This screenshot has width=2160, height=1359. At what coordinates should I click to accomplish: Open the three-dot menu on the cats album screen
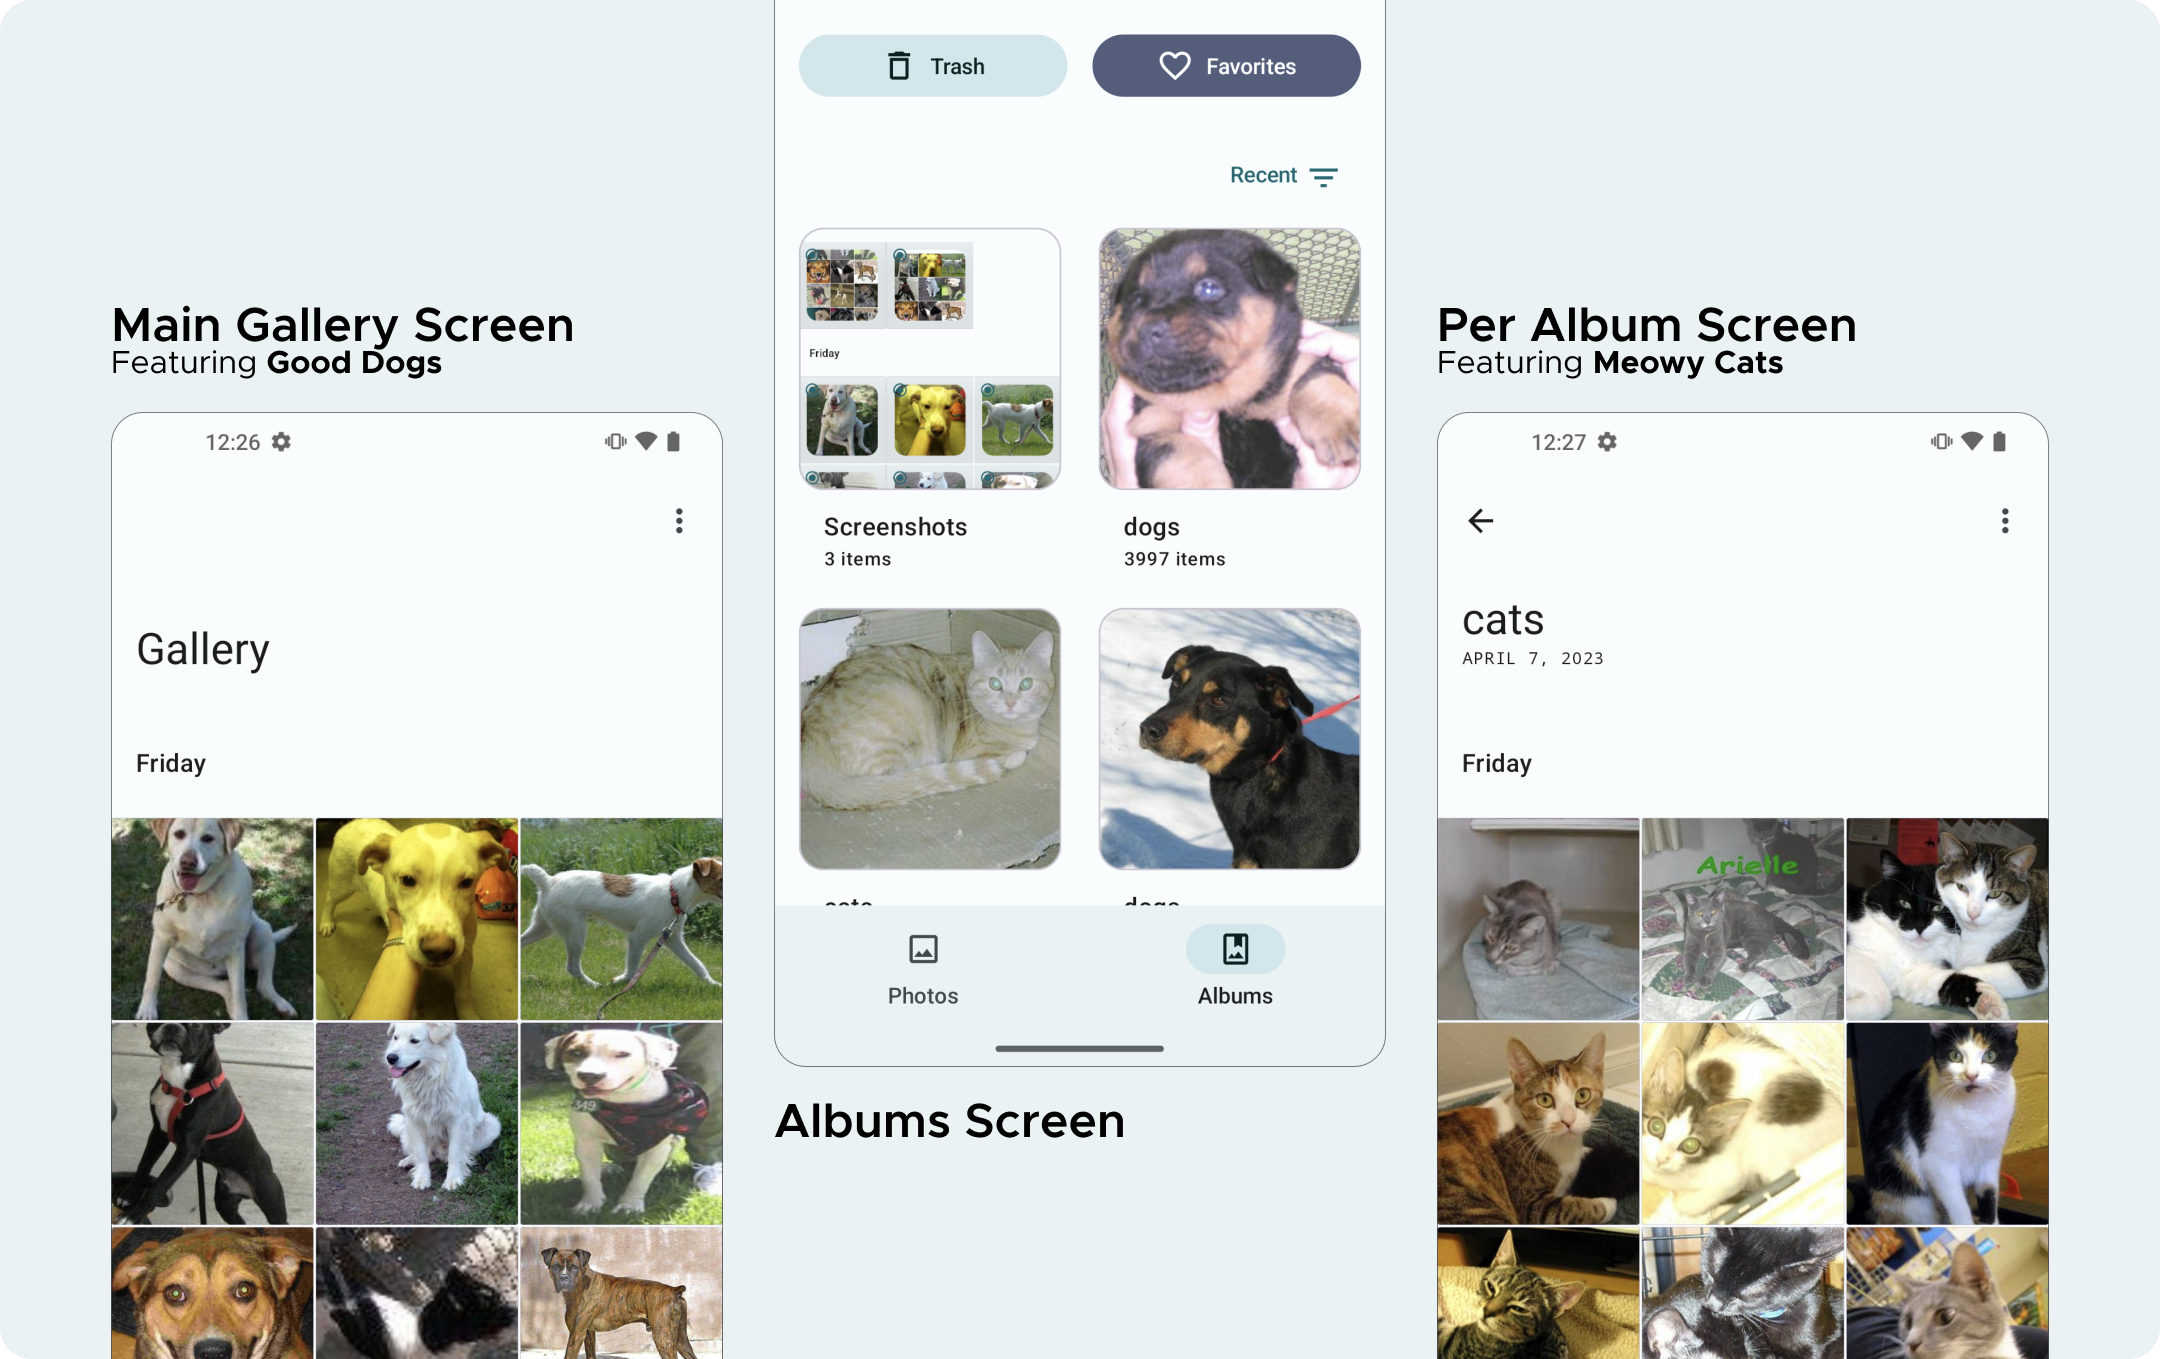(x=2005, y=521)
